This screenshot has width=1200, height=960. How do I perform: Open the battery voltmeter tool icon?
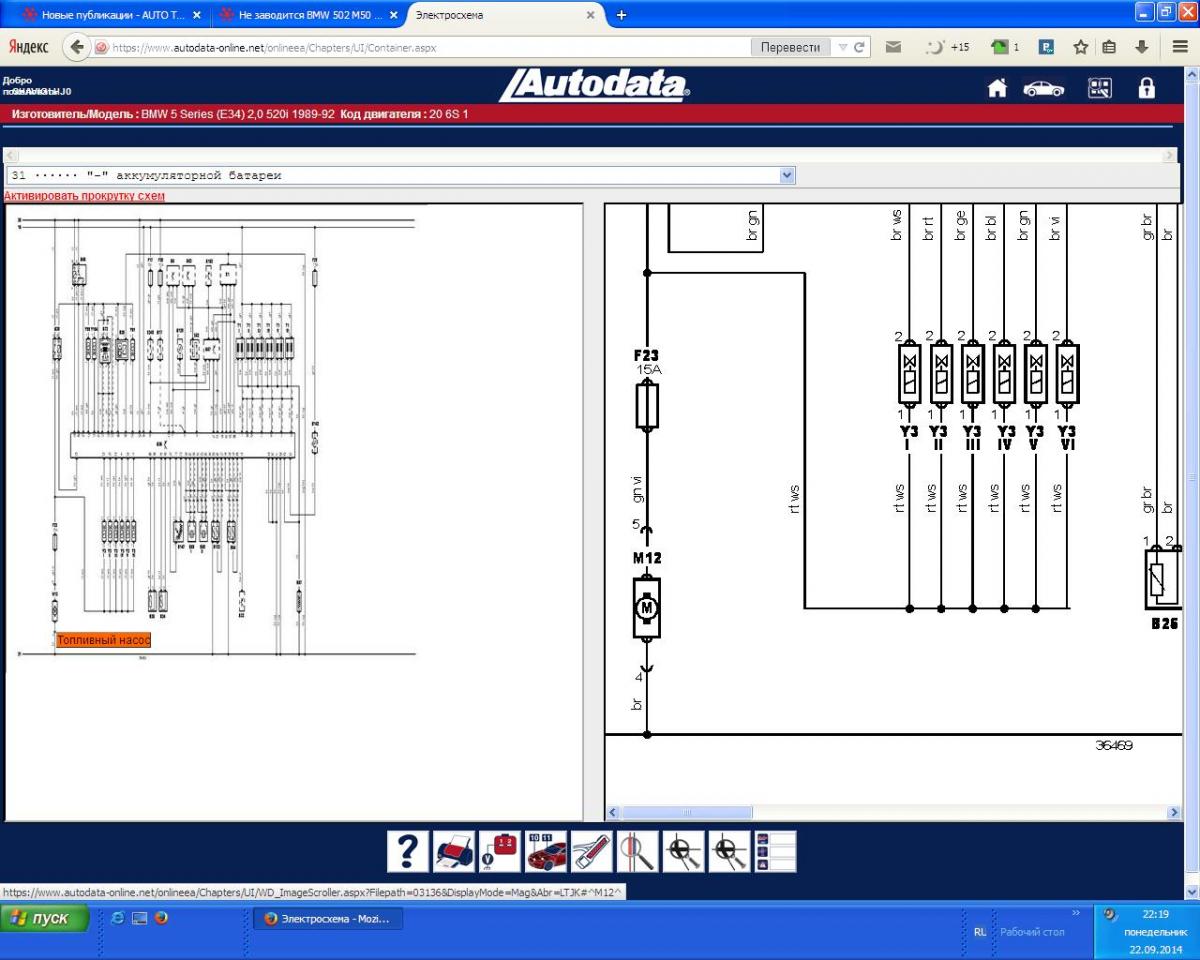[x=500, y=851]
